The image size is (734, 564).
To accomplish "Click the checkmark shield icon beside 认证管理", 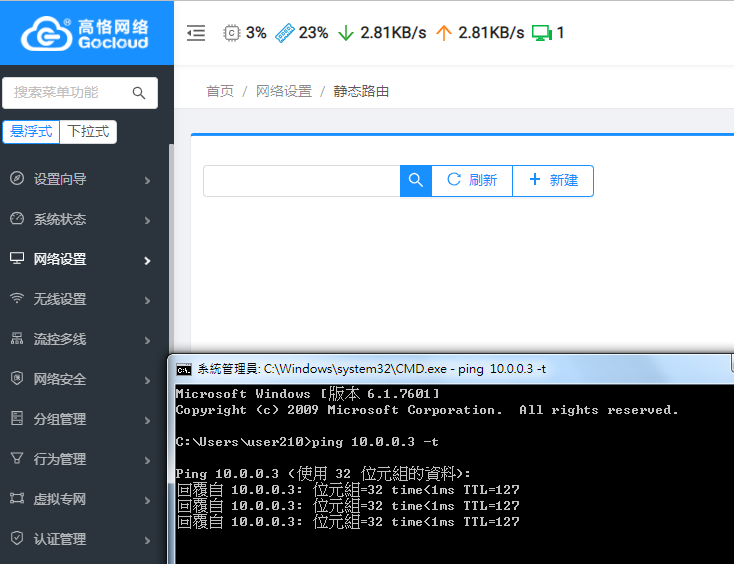I will click(x=17, y=538).
